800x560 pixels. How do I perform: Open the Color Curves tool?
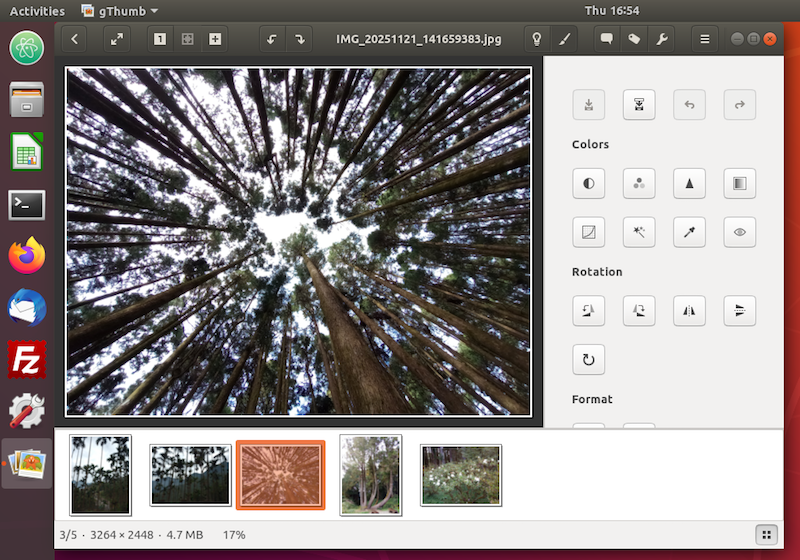[x=589, y=233]
